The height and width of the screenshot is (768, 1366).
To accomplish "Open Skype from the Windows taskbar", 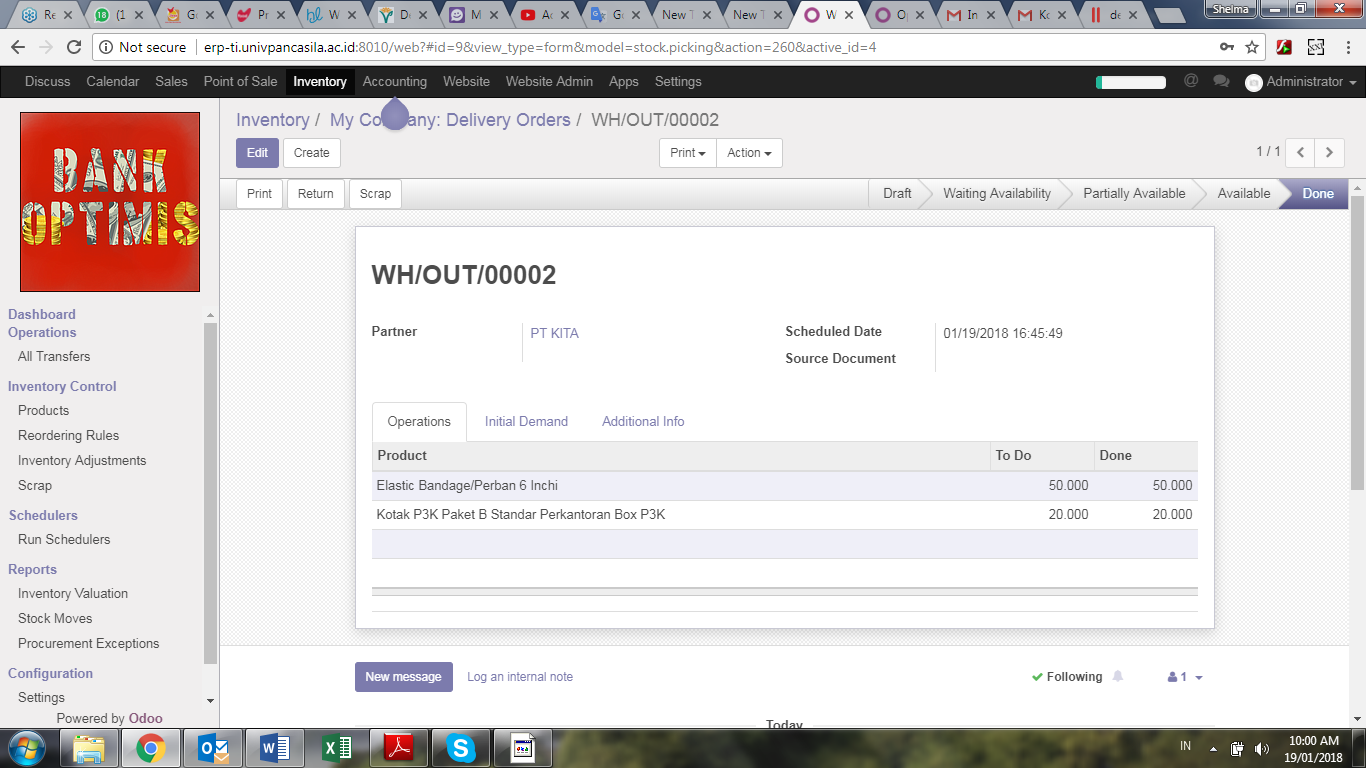I will (460, 747).
